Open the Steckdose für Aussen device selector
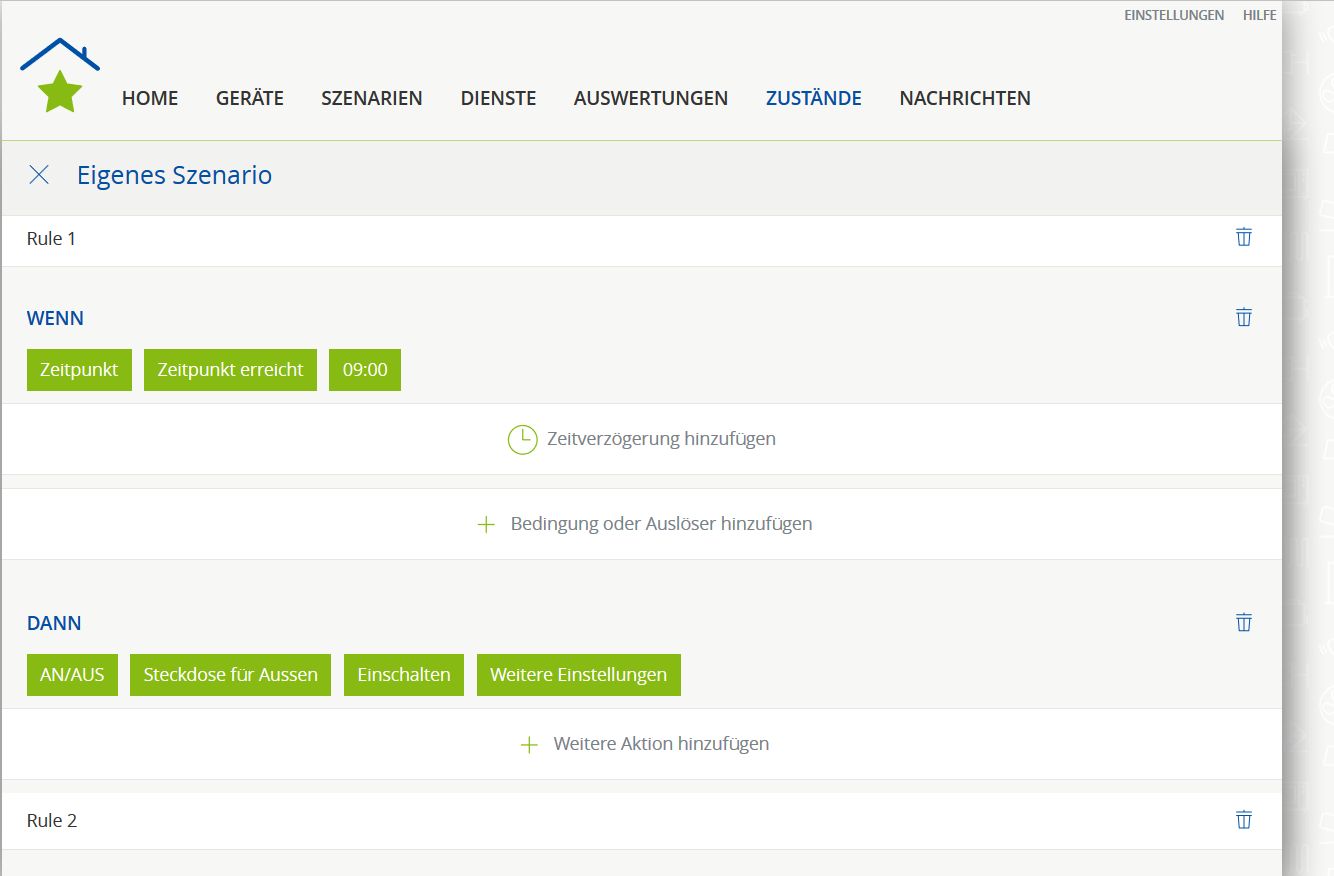The width and height of the screenshot is (1334, 876). [230, 675]
